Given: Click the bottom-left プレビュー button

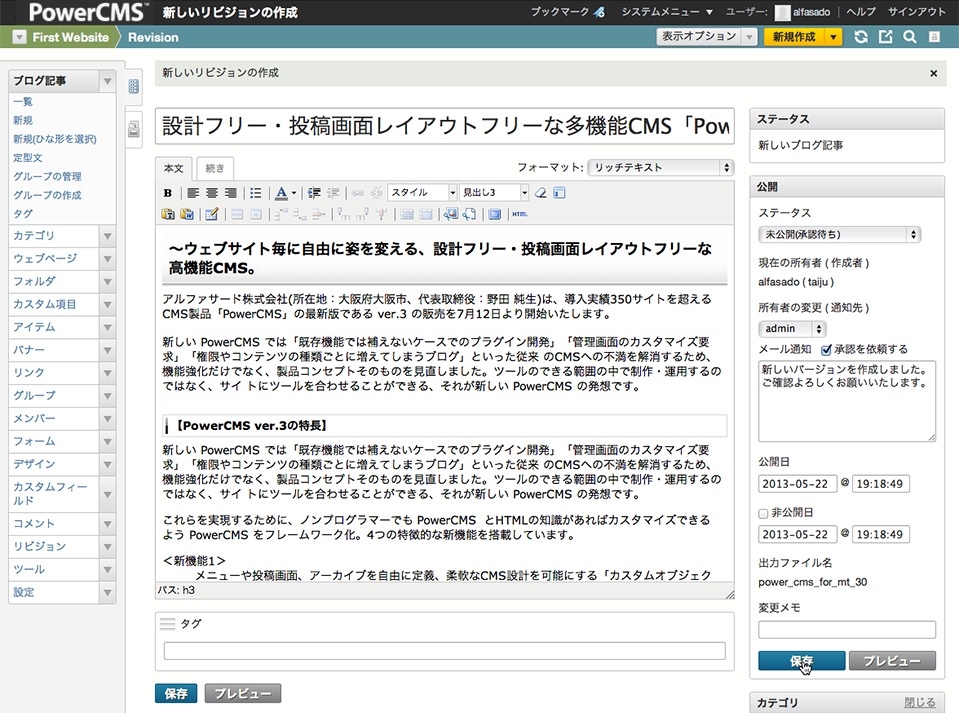Looking at the screenshot, I should (x=243, y=693).
